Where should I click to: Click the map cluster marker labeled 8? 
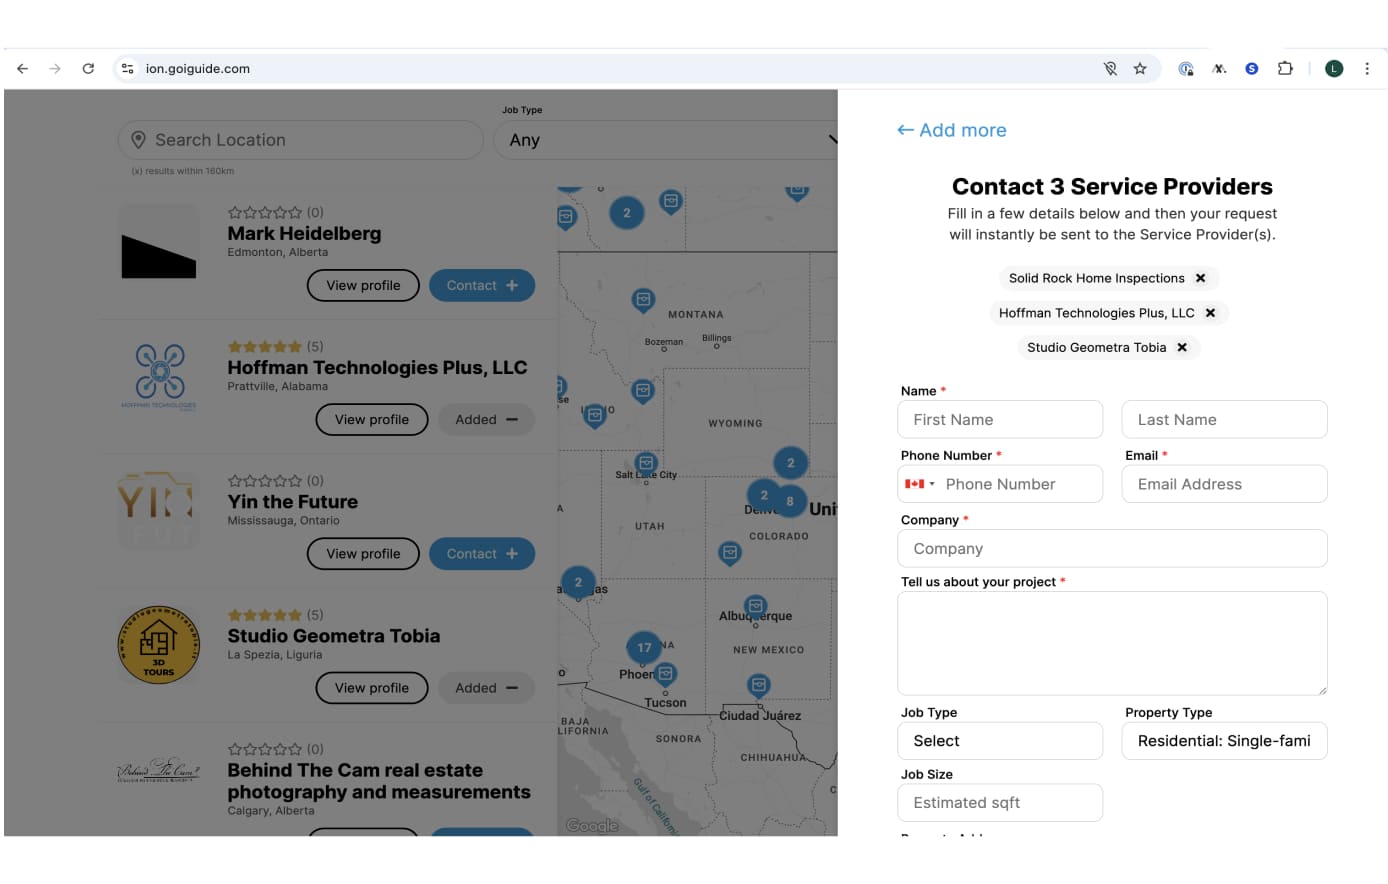[790, 501]
